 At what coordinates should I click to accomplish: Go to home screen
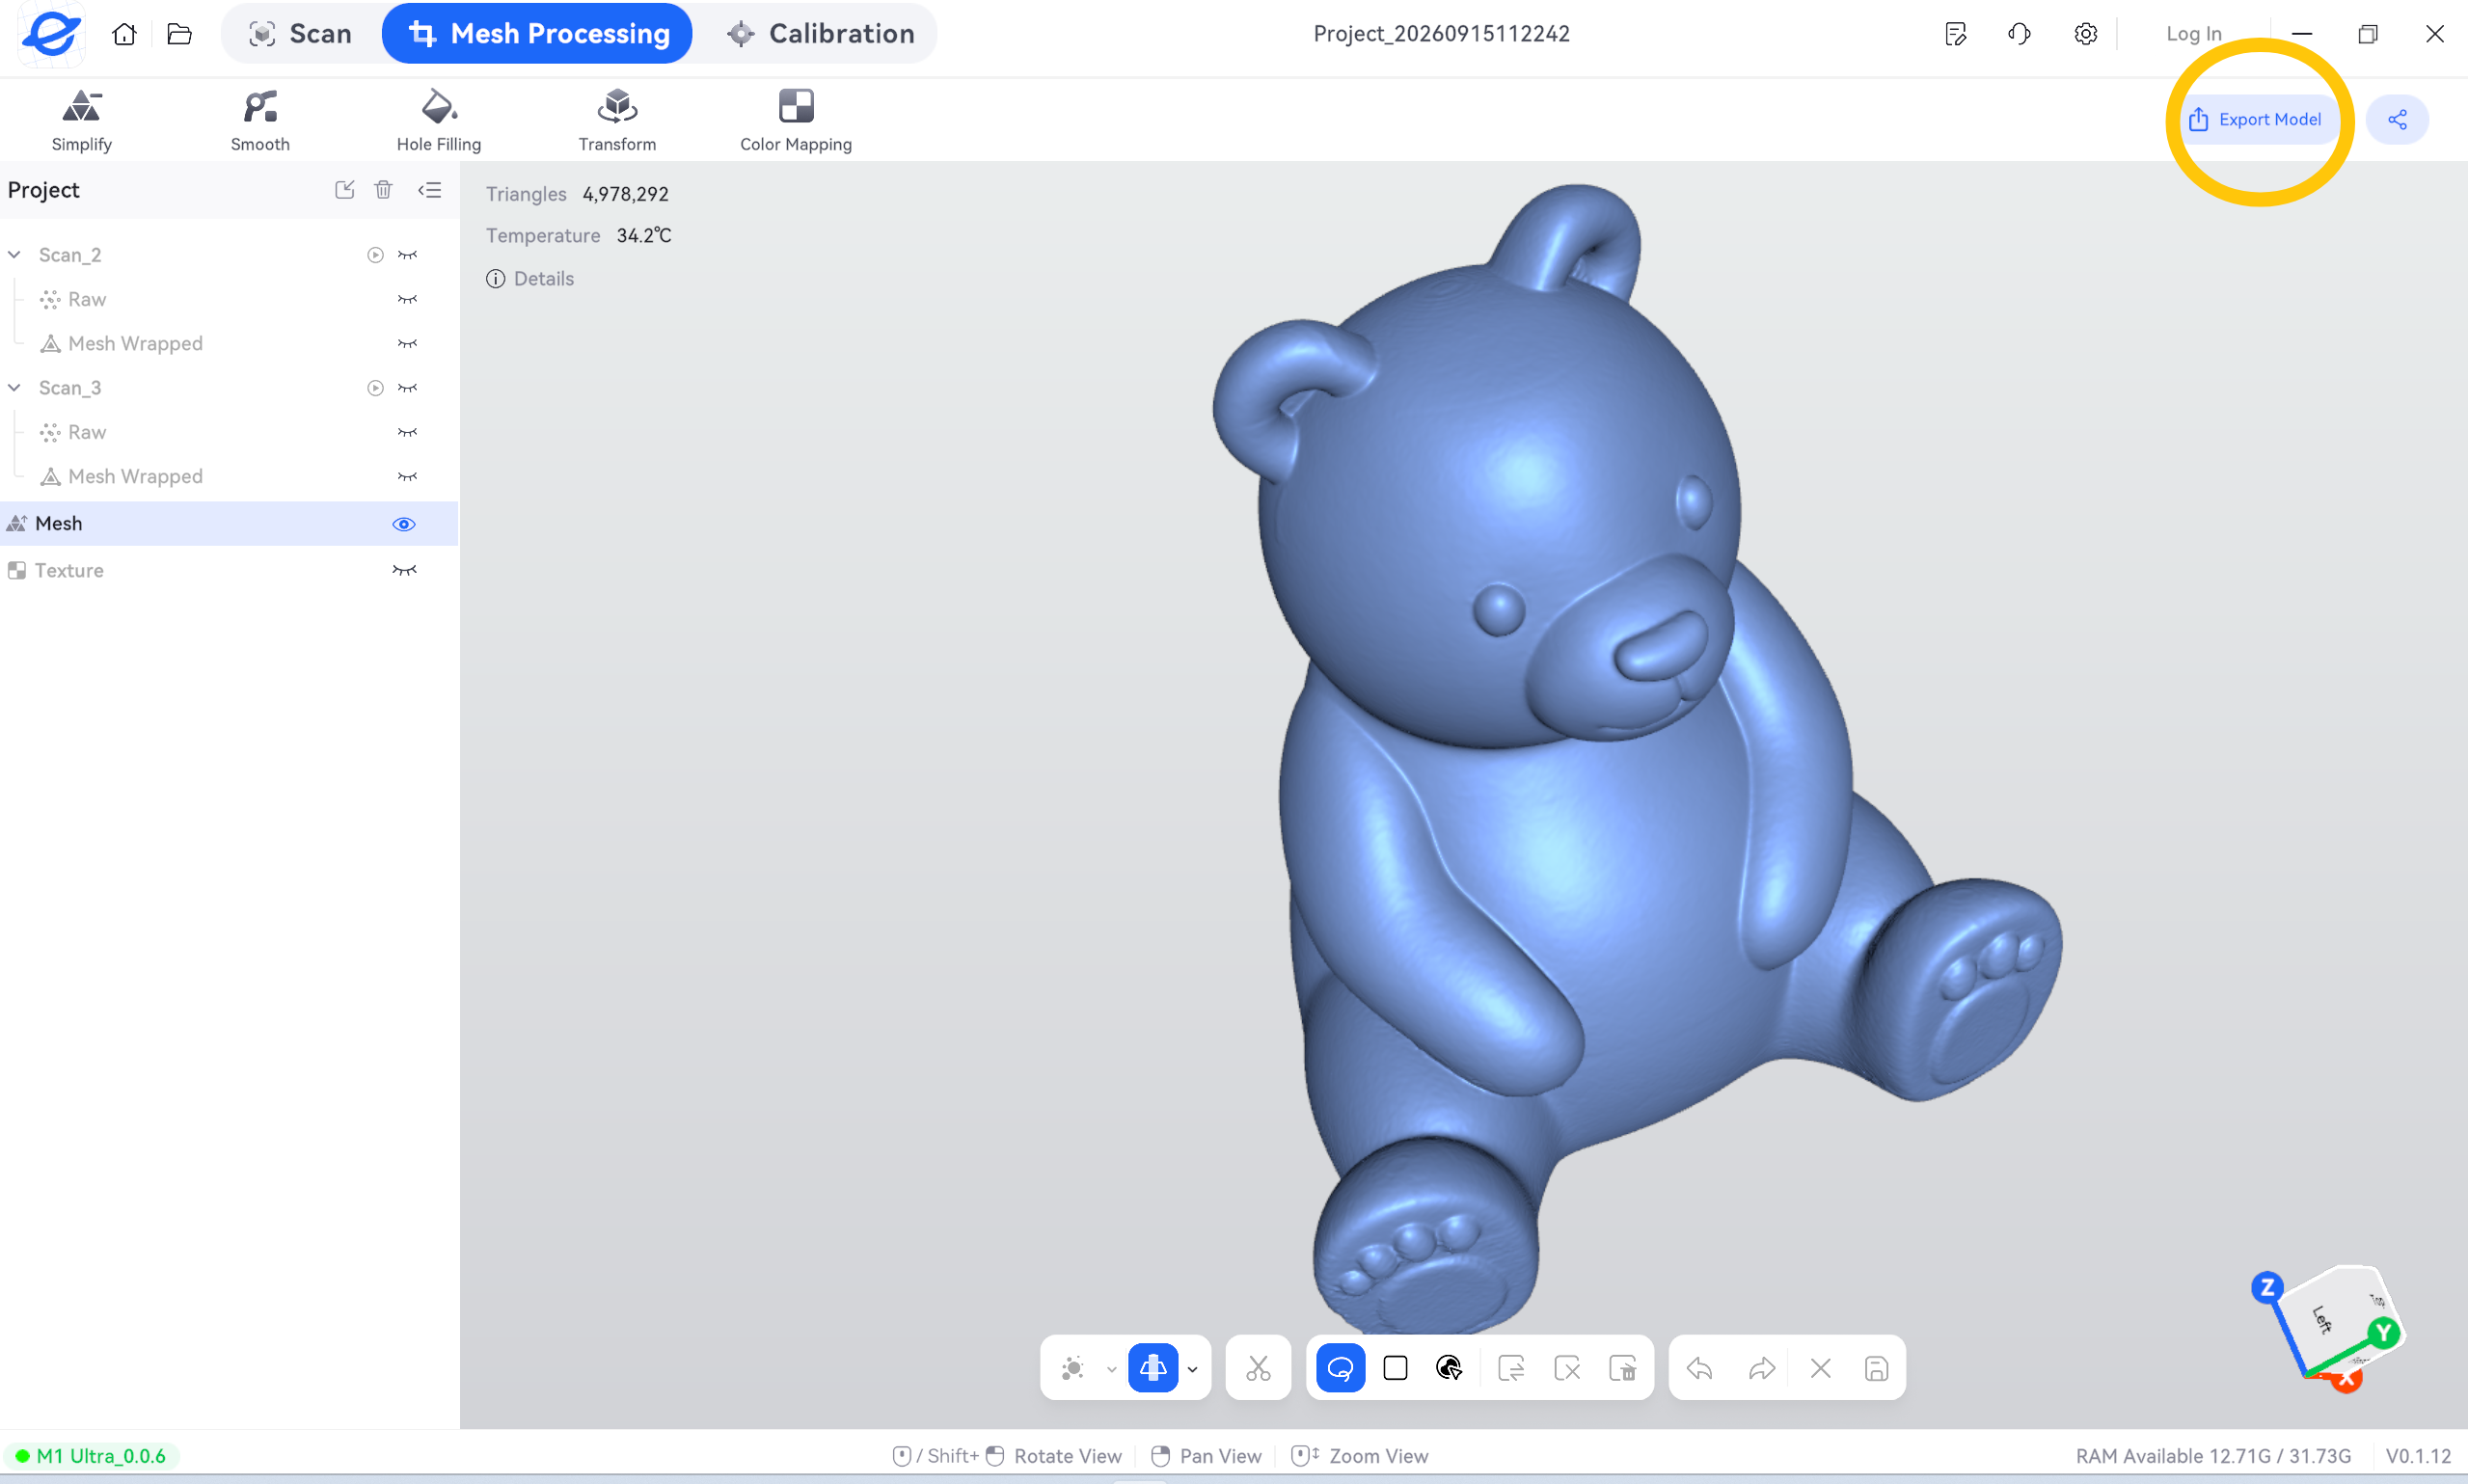(x=124, y=34)
